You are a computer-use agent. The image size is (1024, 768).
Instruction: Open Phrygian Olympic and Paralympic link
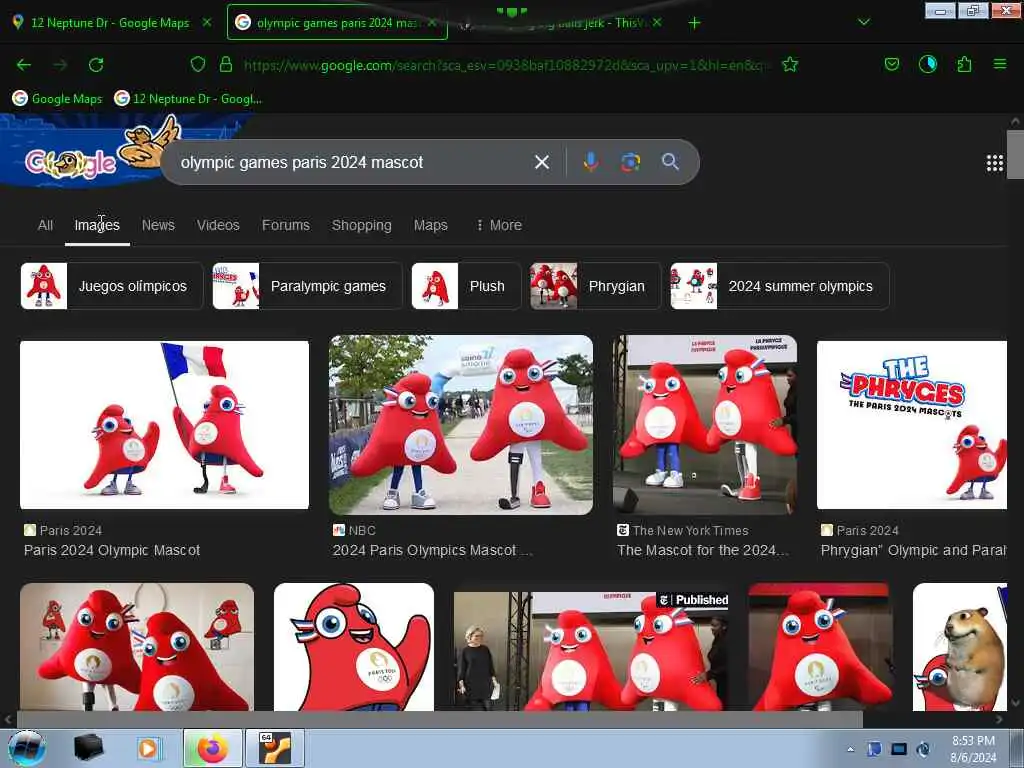pos(913,551)
